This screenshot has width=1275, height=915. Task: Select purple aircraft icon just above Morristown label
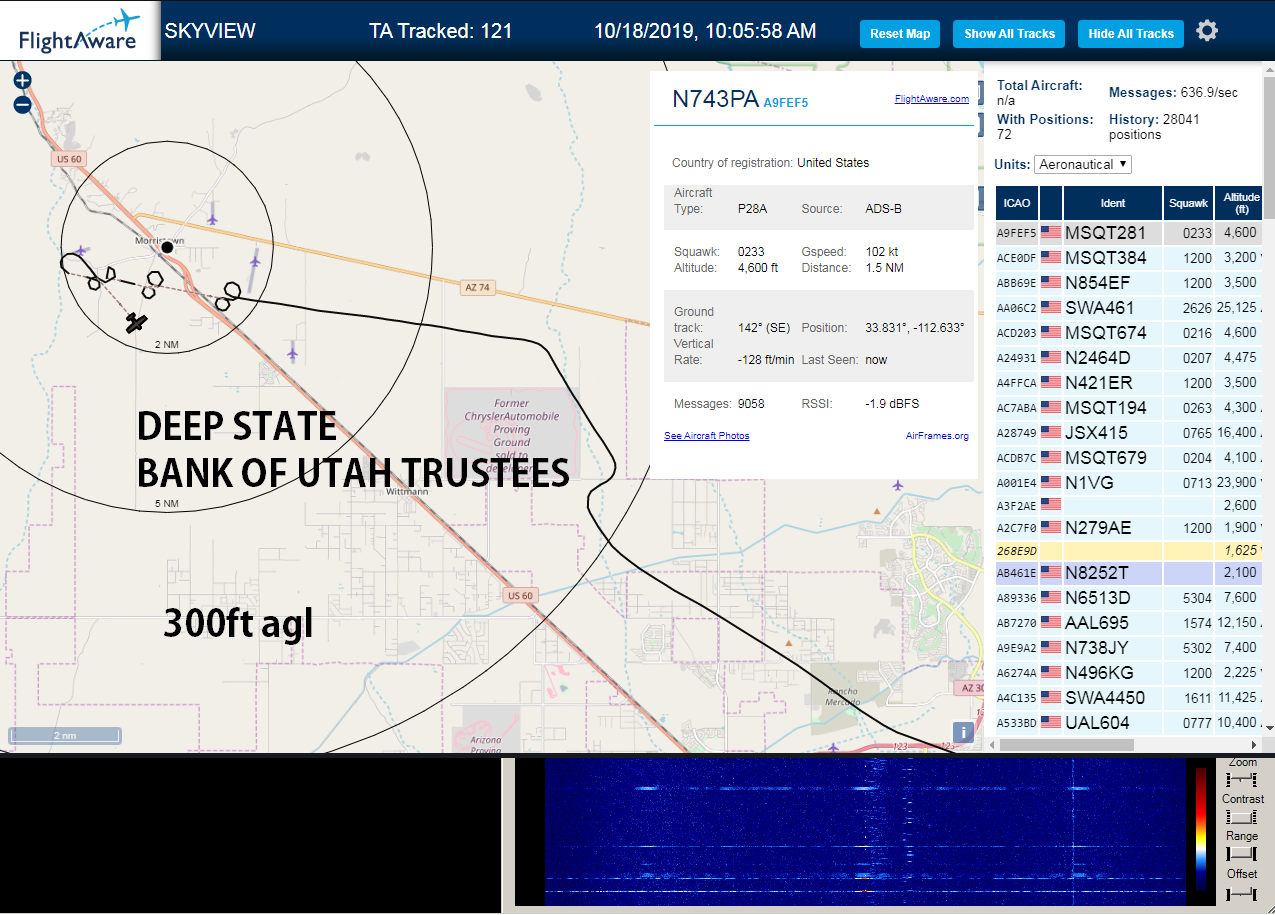point(212,218)
